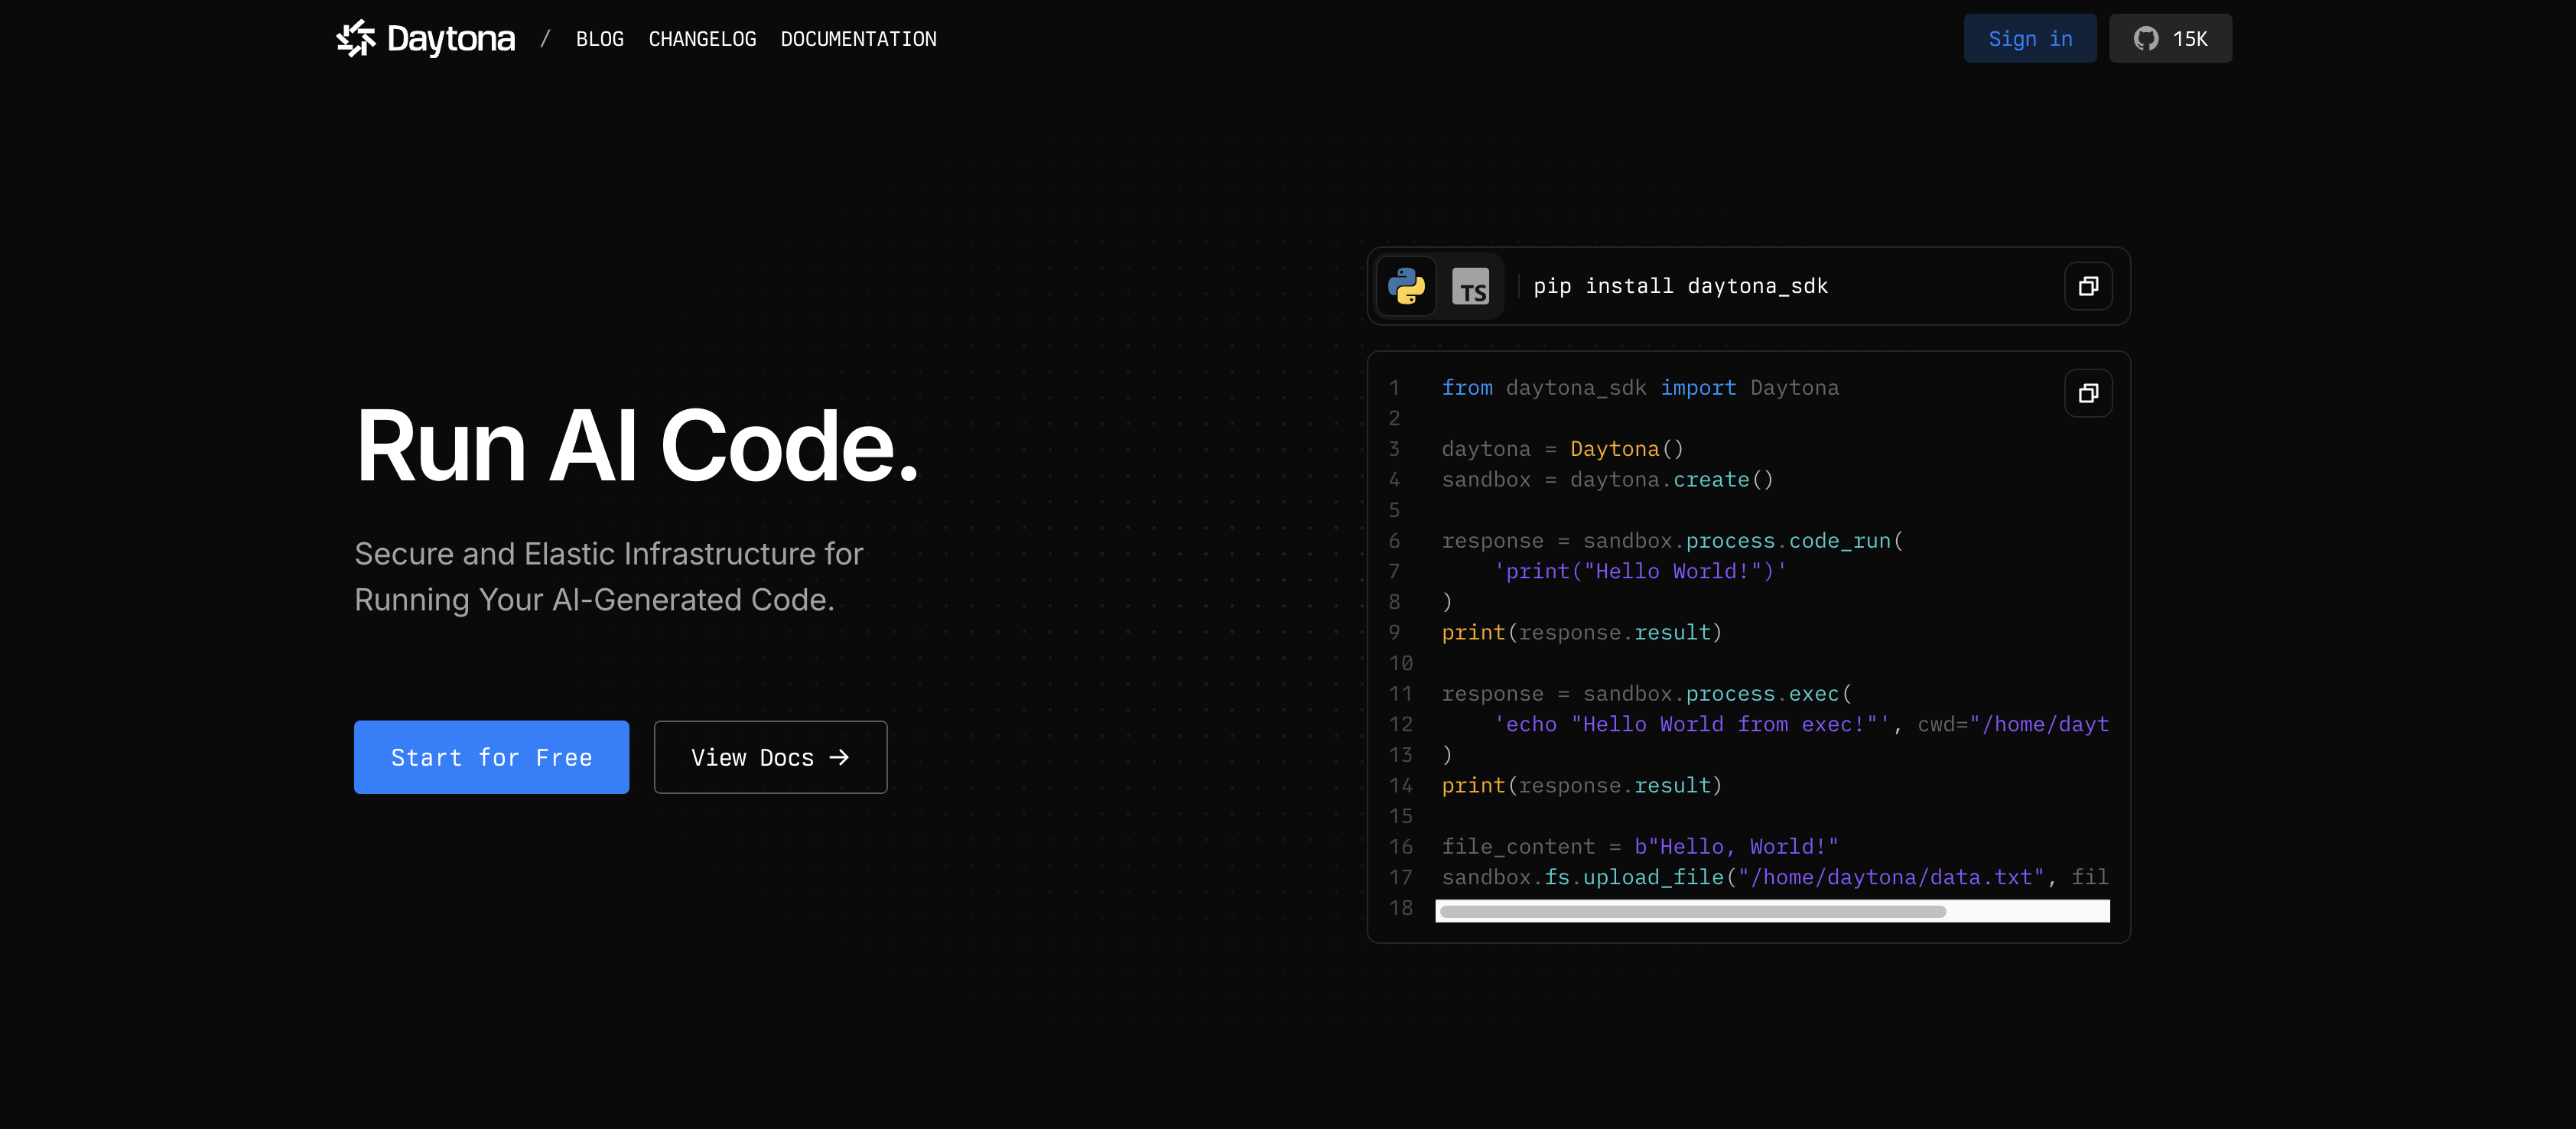Viewport: 2576px width, 1129px height.
Task: Click the Daytona wordmark text
Action: point(451,39)
